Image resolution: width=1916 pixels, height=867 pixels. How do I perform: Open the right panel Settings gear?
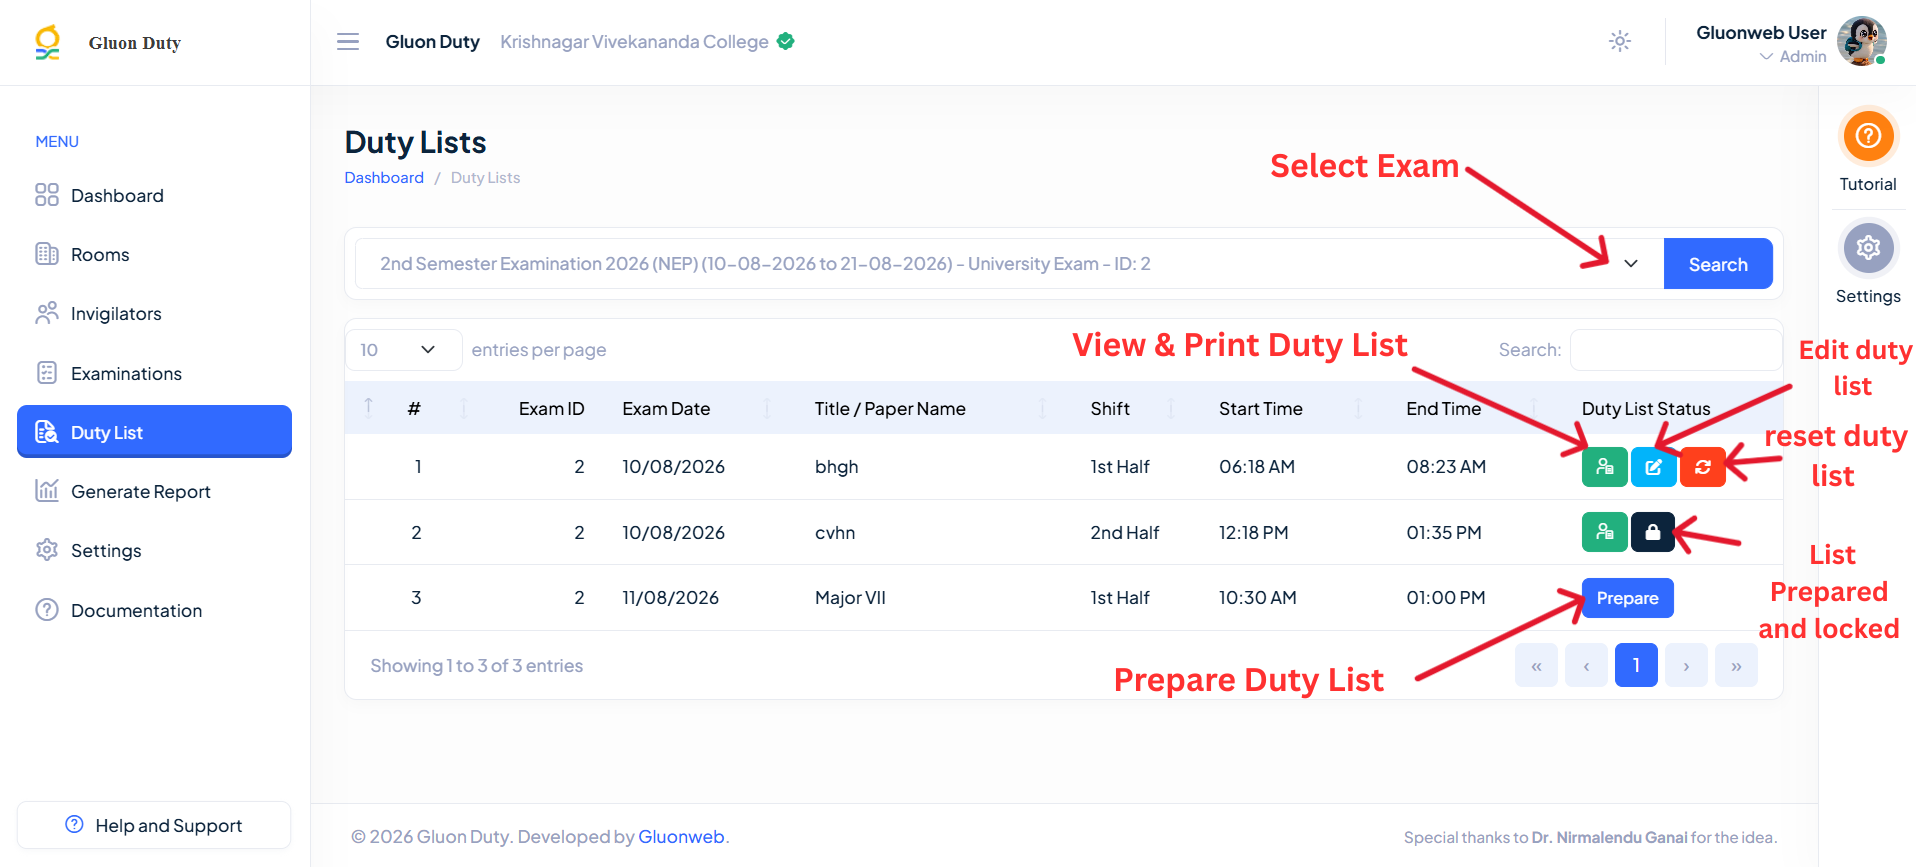[x=1868, y=248]
